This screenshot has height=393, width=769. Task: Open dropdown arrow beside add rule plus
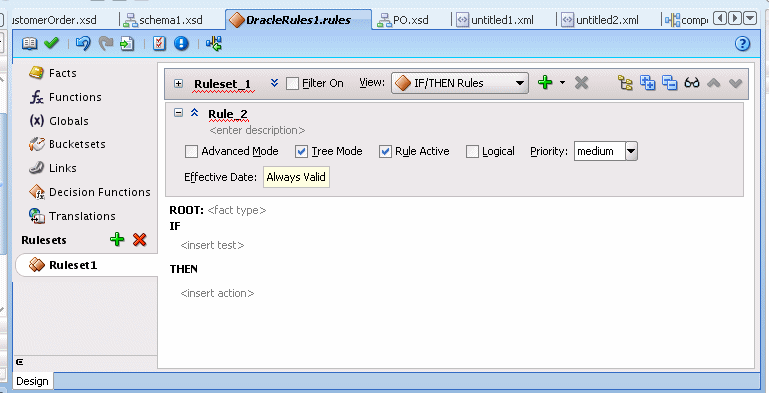pos(562,82)
